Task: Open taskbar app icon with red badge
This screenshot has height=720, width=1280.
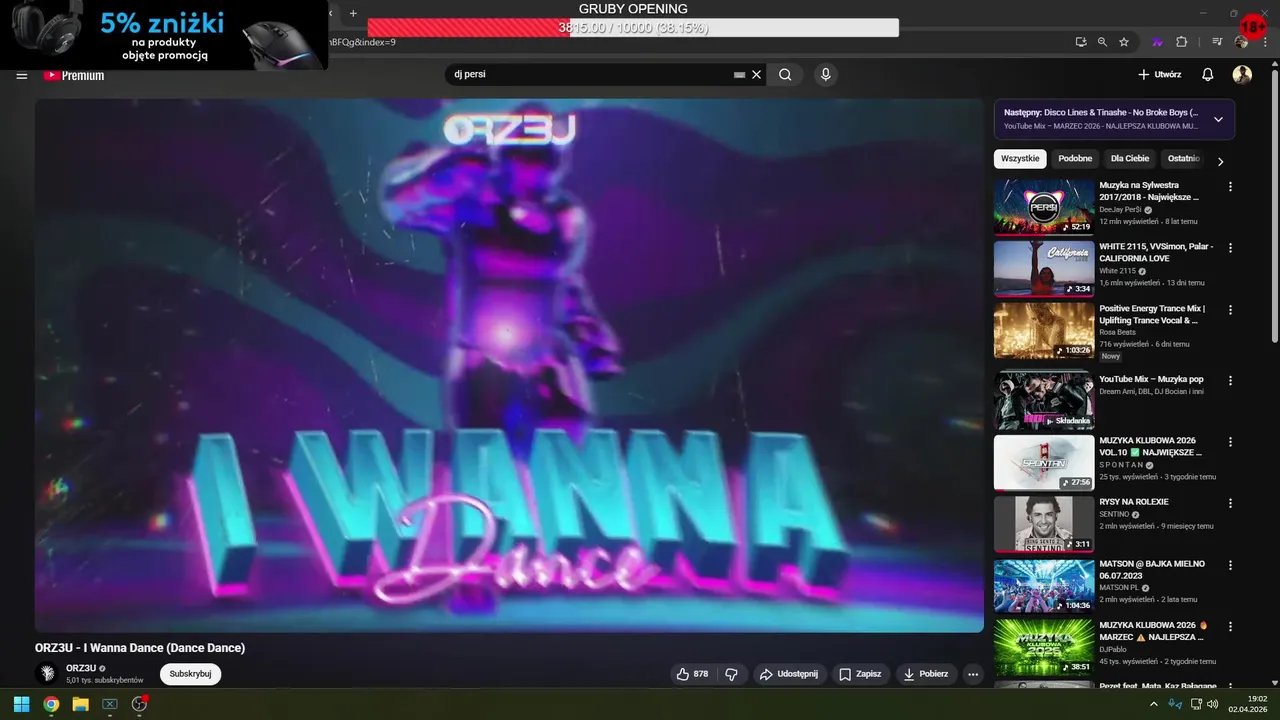Action: (x=140, y=704)
